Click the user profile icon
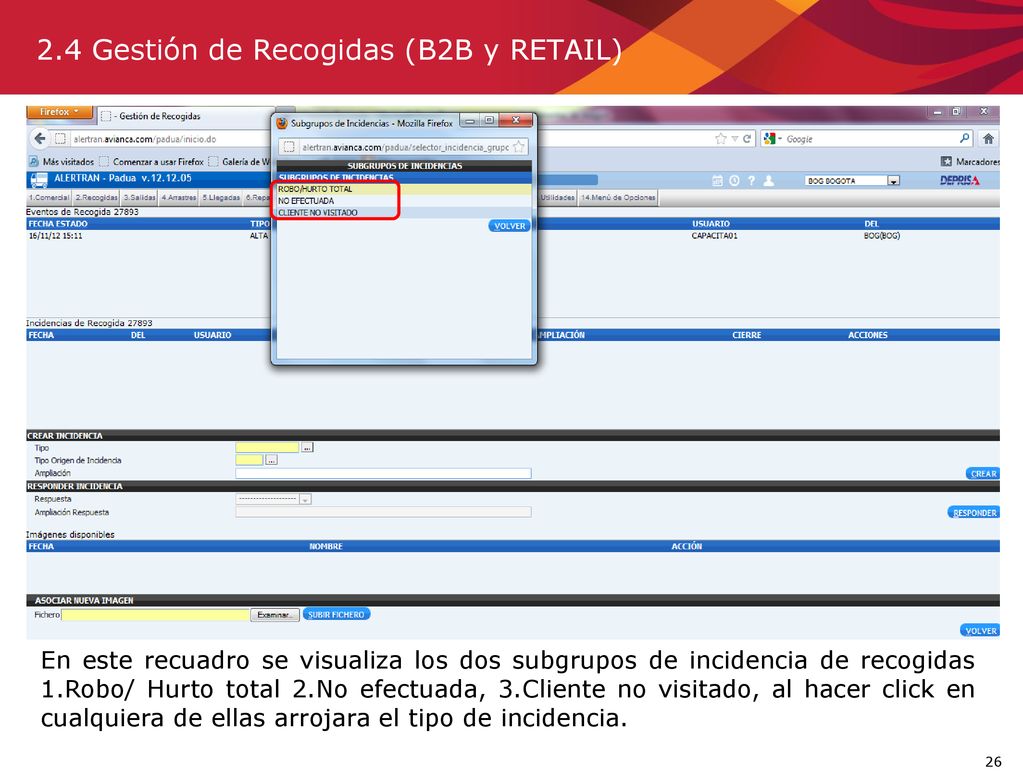This screenshot has height=783, width=1023. tap(769, 181)
